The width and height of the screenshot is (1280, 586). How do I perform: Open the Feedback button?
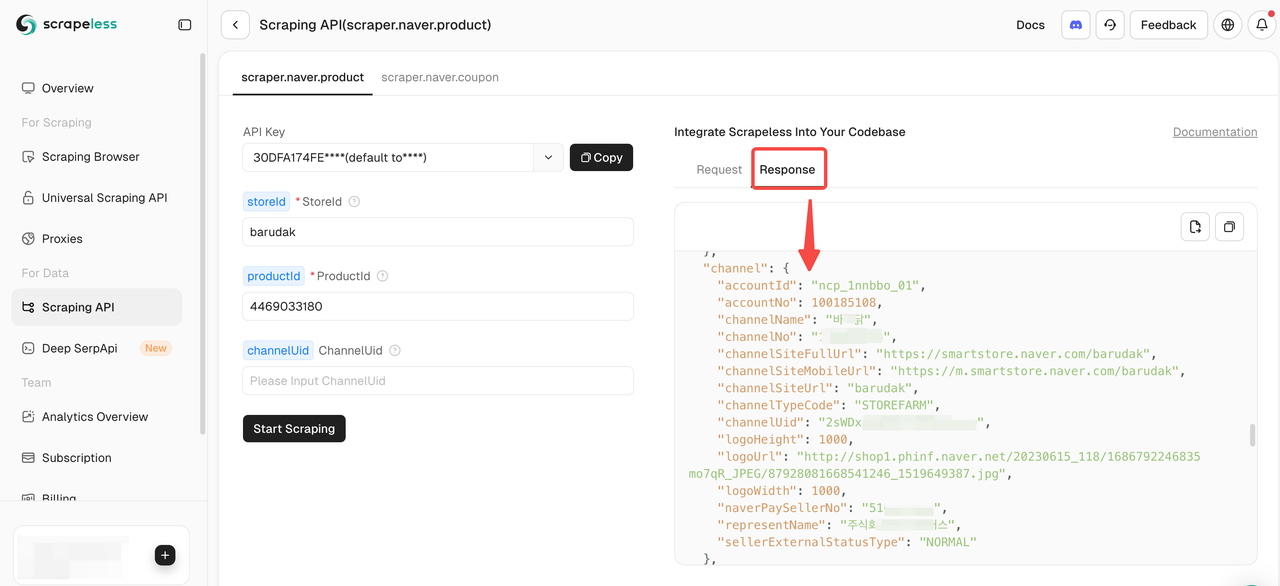1168,25
